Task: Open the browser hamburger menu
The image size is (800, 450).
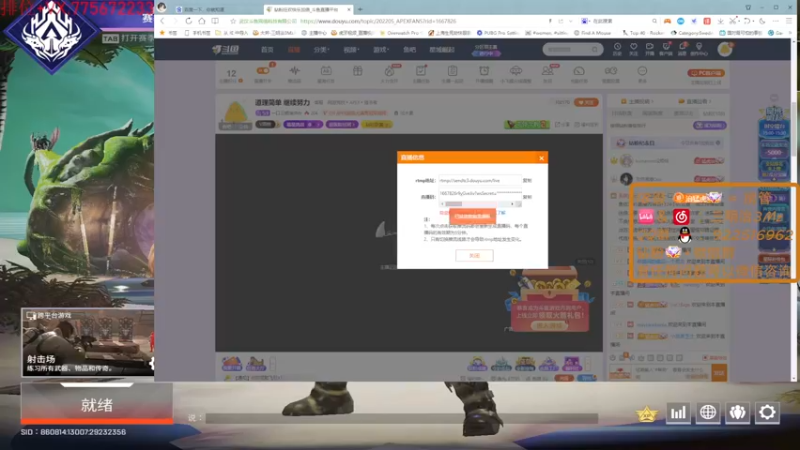Action: pyautogui.click(x=788, y=21)
